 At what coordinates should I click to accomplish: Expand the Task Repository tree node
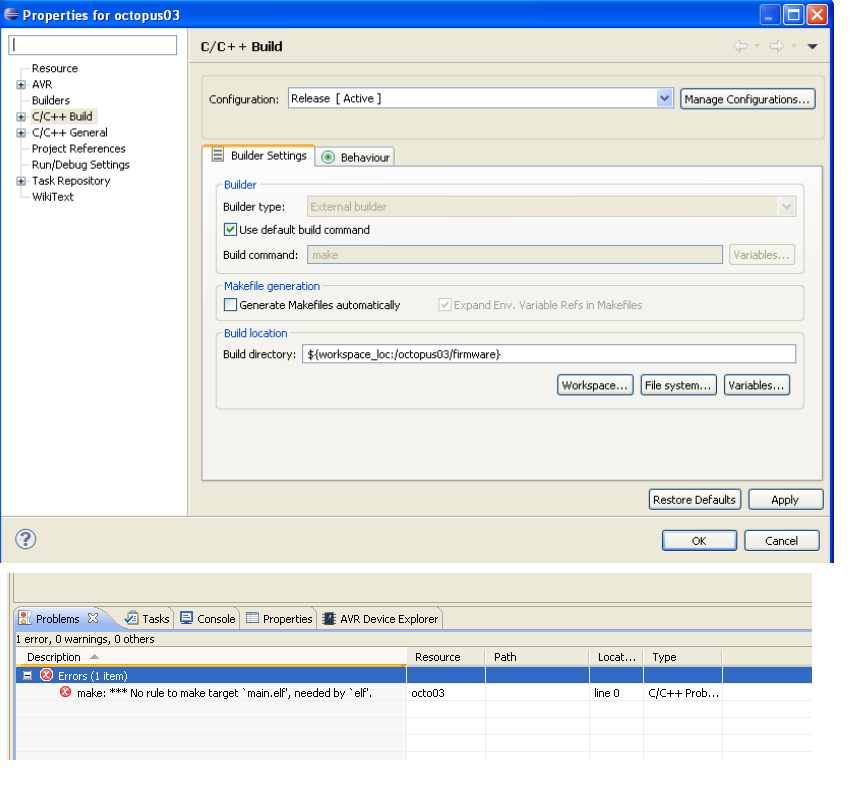(21, 181)
